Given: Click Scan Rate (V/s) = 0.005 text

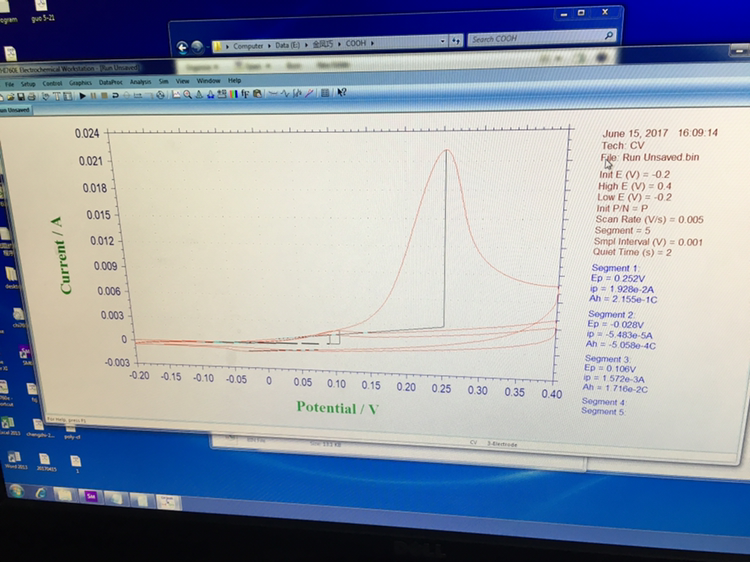Looking at the screenshot, I should point(649,220).
